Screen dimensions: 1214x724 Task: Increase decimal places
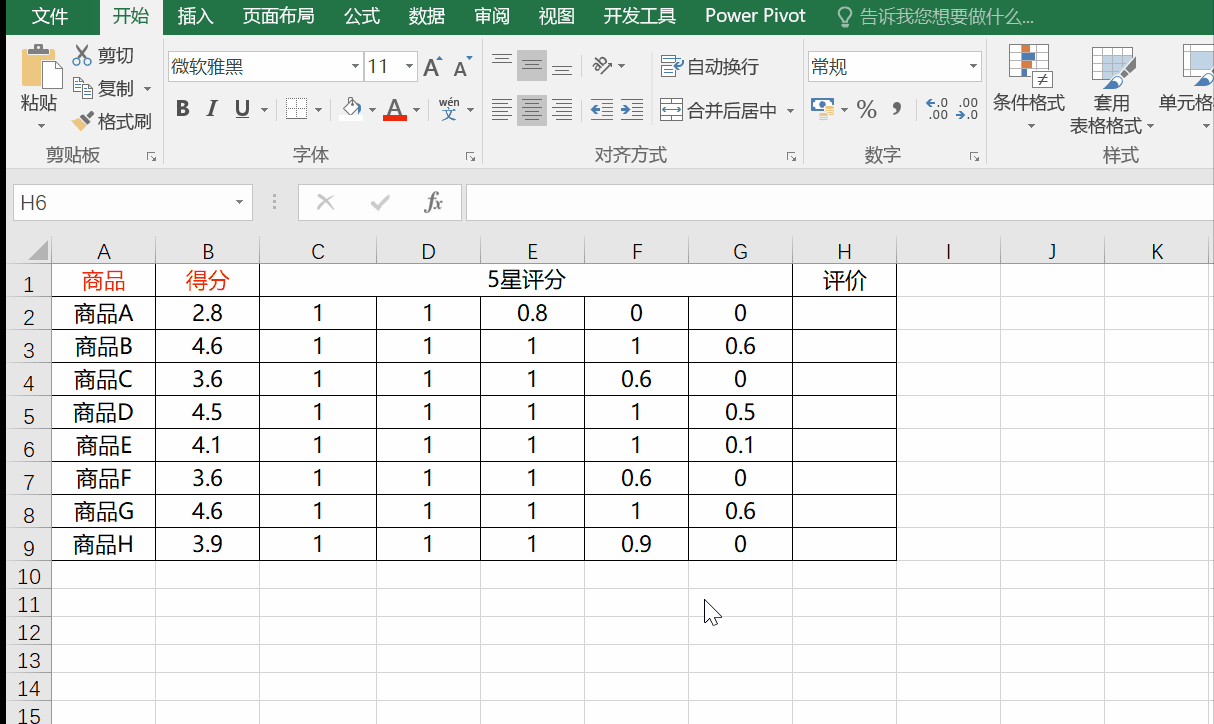tap(938, 108)
